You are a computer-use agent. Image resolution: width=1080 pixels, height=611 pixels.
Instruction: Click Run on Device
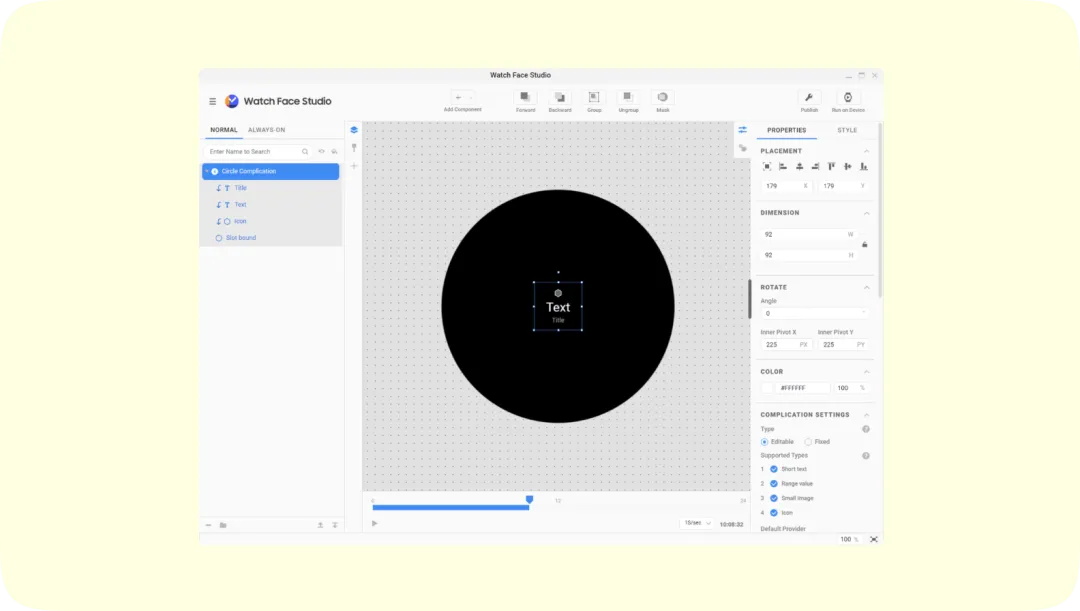[x=848, y=101]
